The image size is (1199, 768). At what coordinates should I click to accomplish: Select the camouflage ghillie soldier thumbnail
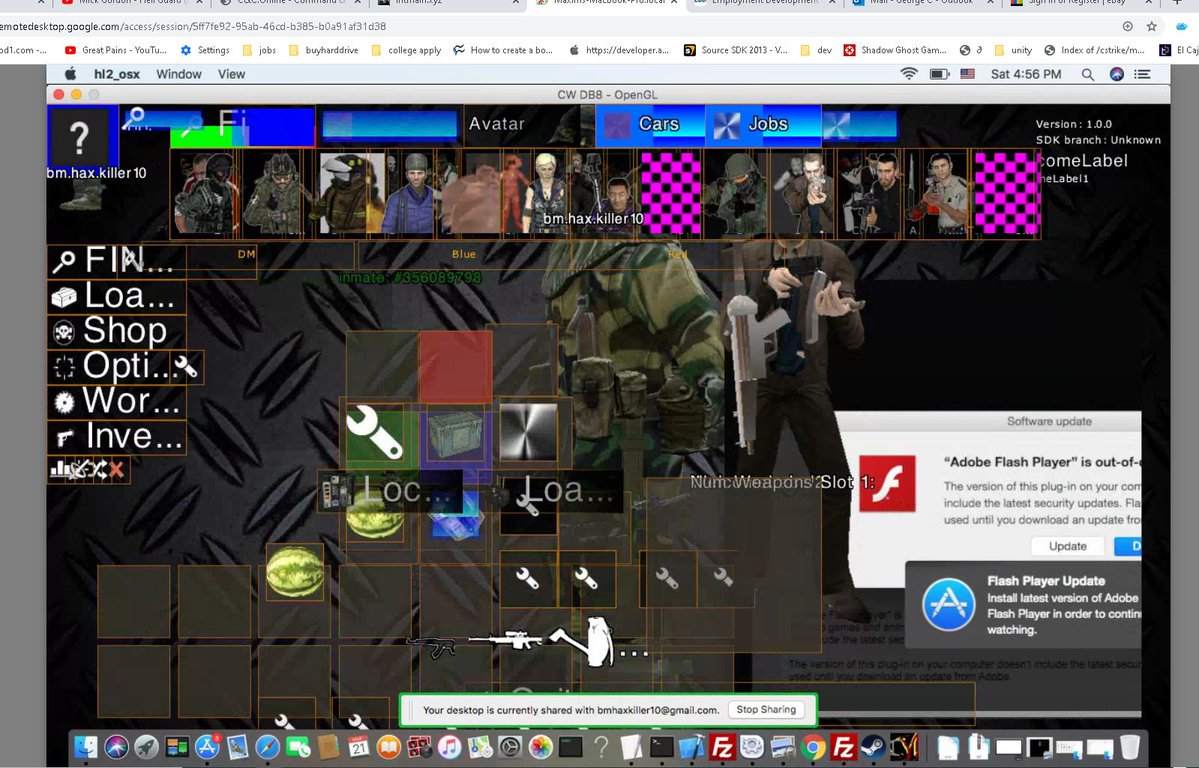tap(275, 193)
